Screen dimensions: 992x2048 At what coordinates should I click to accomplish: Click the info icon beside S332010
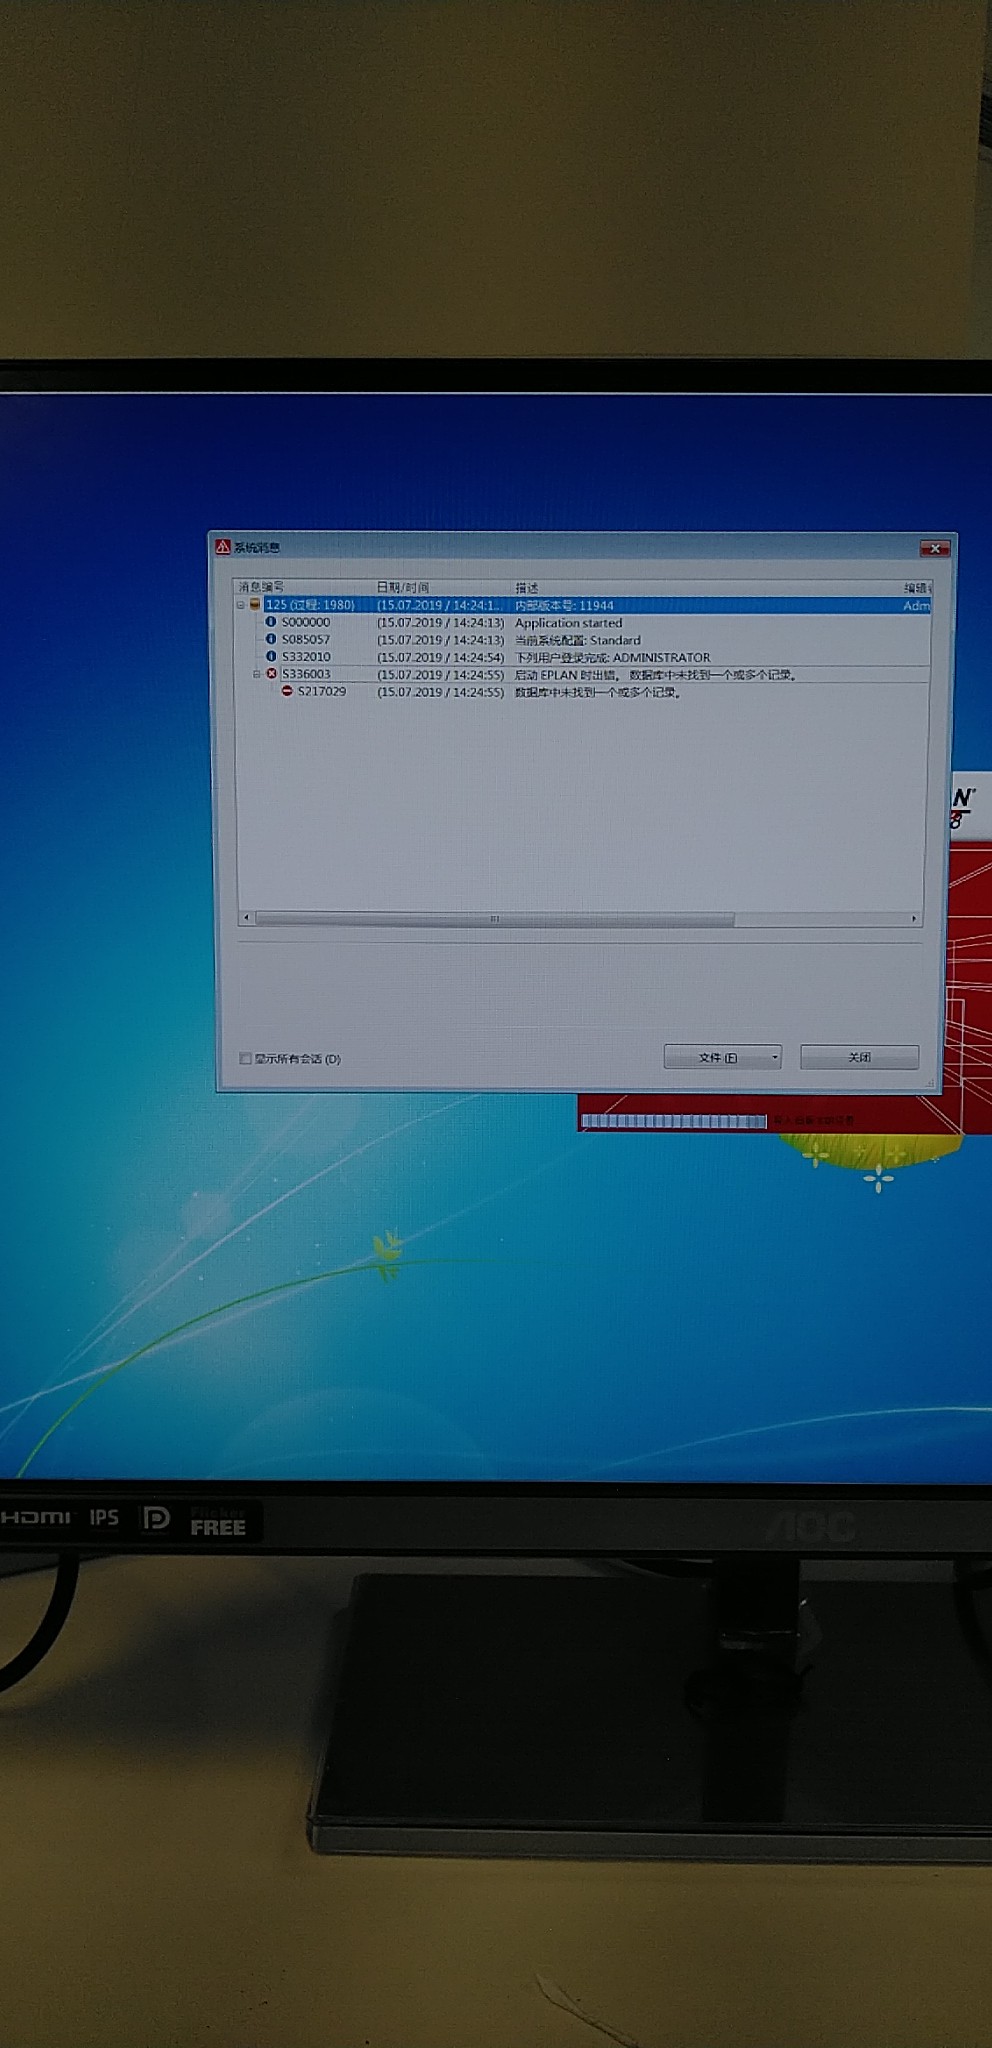point(270,657)
